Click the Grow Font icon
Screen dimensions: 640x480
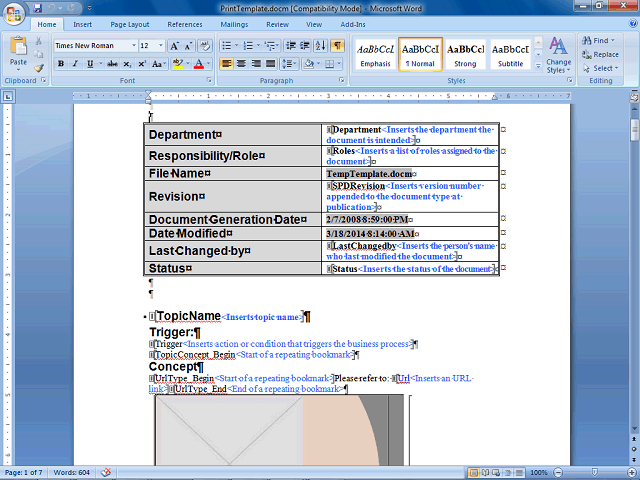(x=174, y=46)
